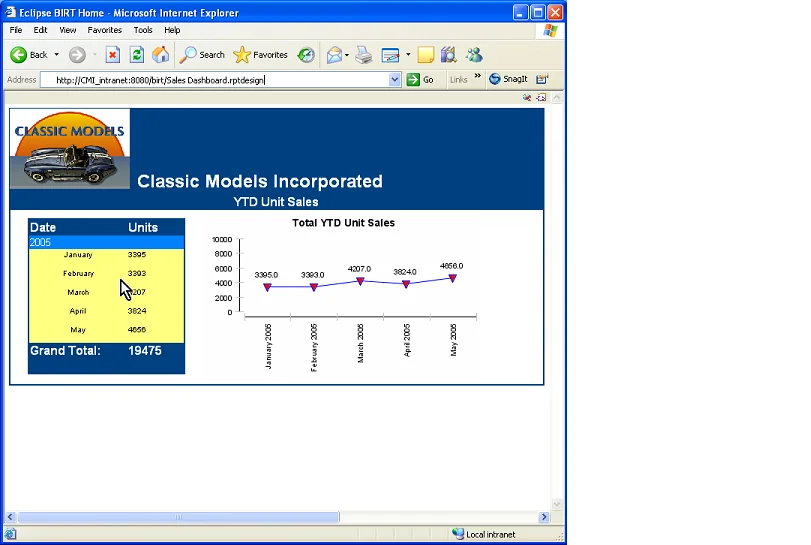
Task: Click the SnagIt toolbar button
Action: [508, 79]
